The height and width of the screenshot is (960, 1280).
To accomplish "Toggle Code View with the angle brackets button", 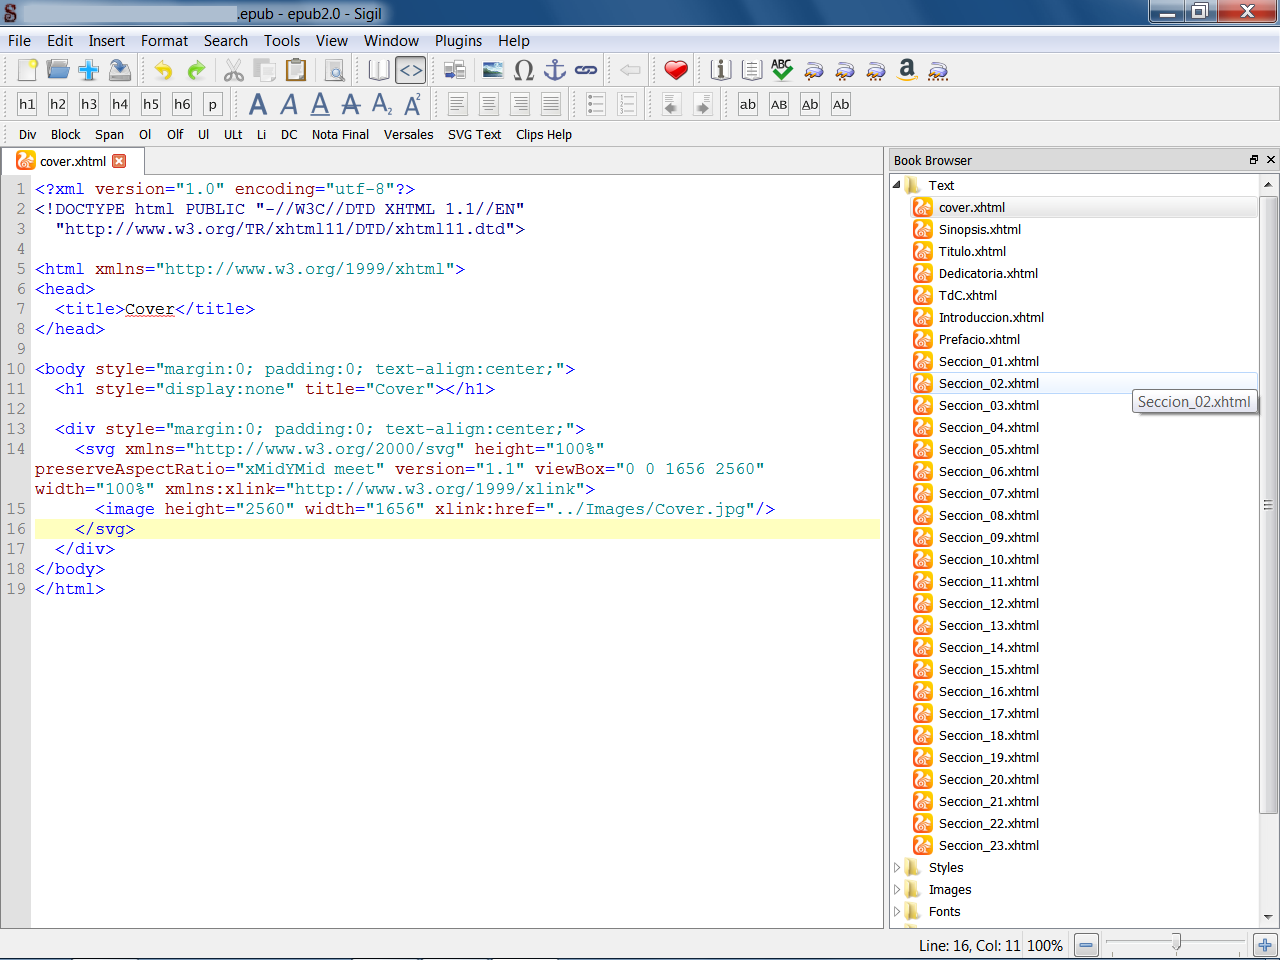I will pos(410,70).
